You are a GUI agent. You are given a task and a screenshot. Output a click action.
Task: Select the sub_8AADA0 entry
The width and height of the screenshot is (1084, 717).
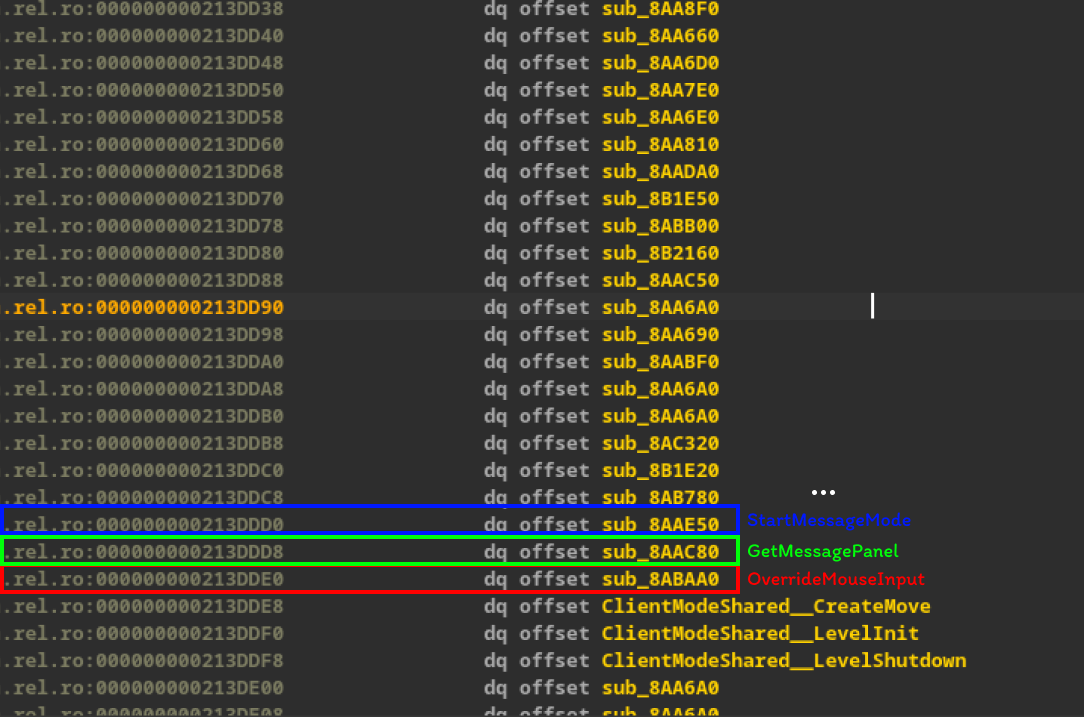660,172
